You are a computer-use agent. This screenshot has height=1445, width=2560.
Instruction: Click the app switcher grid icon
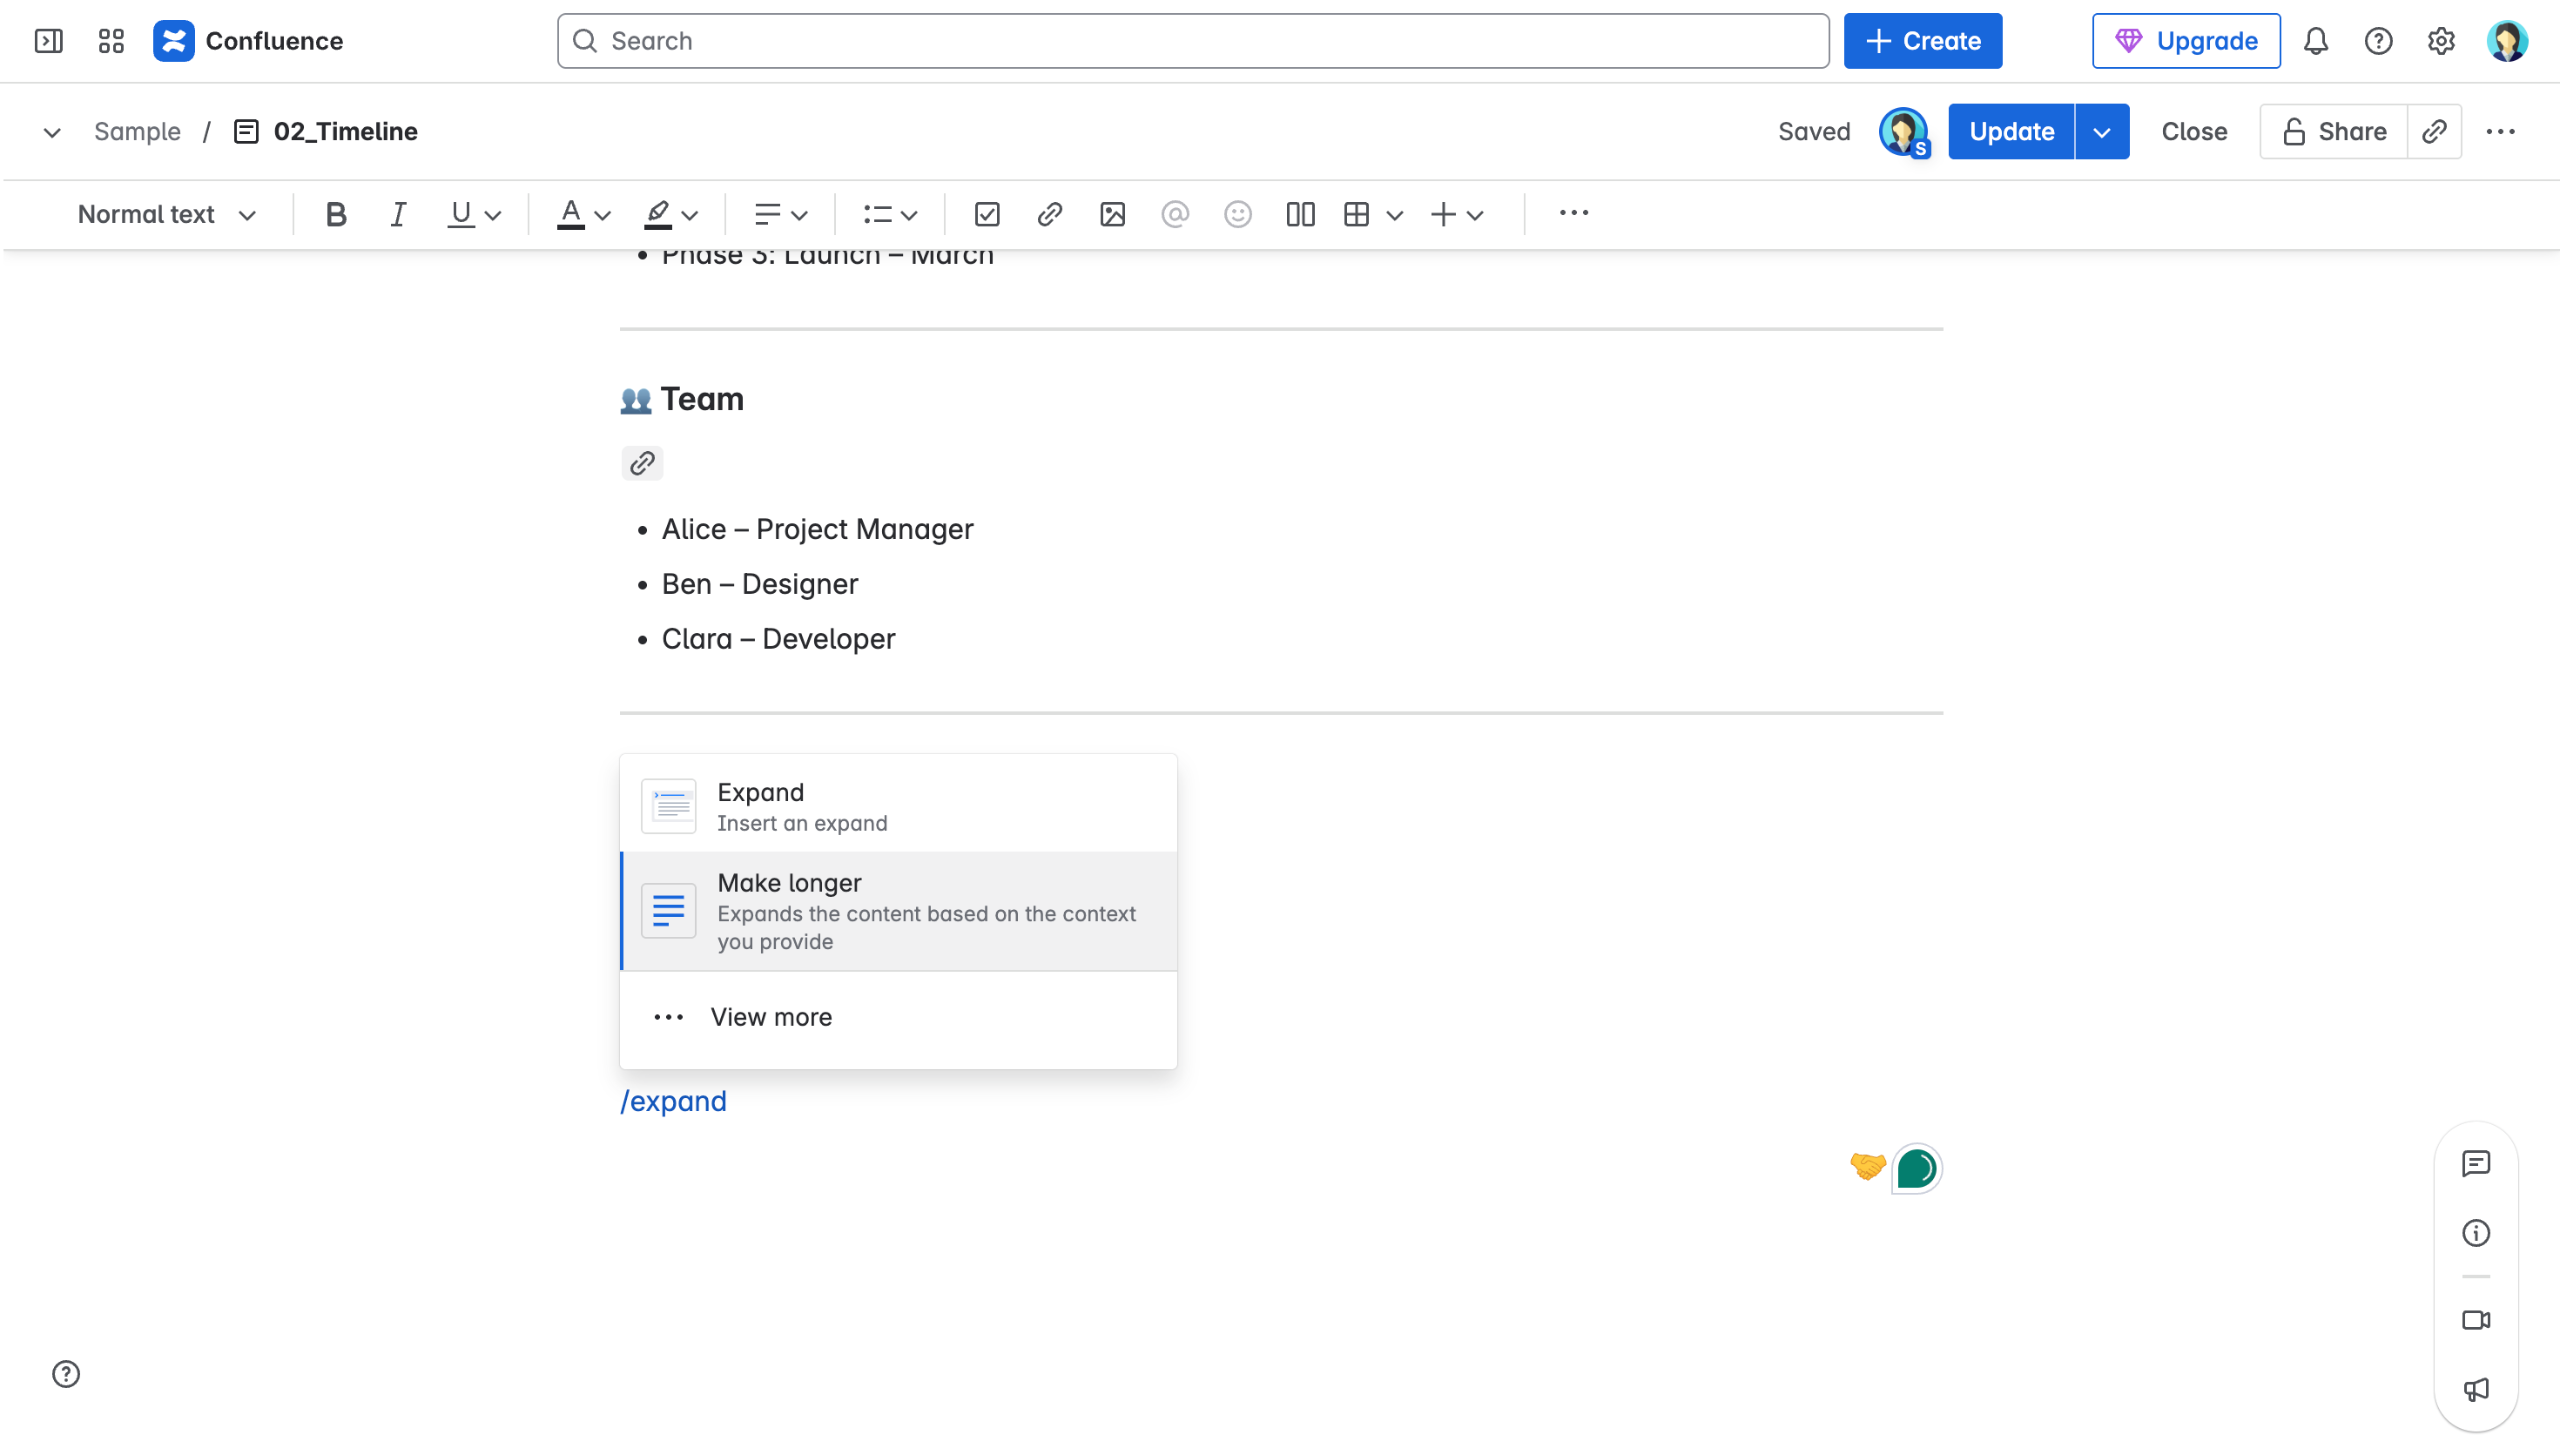[111, 41]
